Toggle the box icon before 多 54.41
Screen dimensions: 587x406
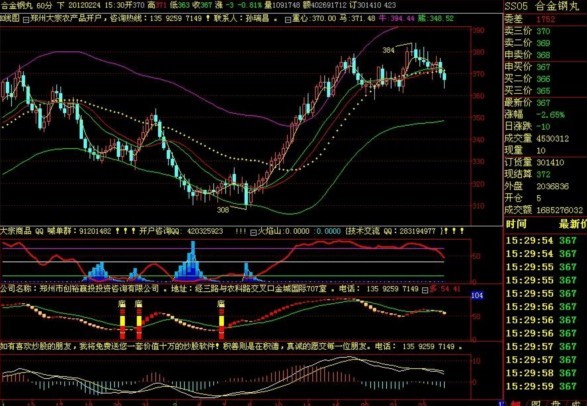[425, 290]
